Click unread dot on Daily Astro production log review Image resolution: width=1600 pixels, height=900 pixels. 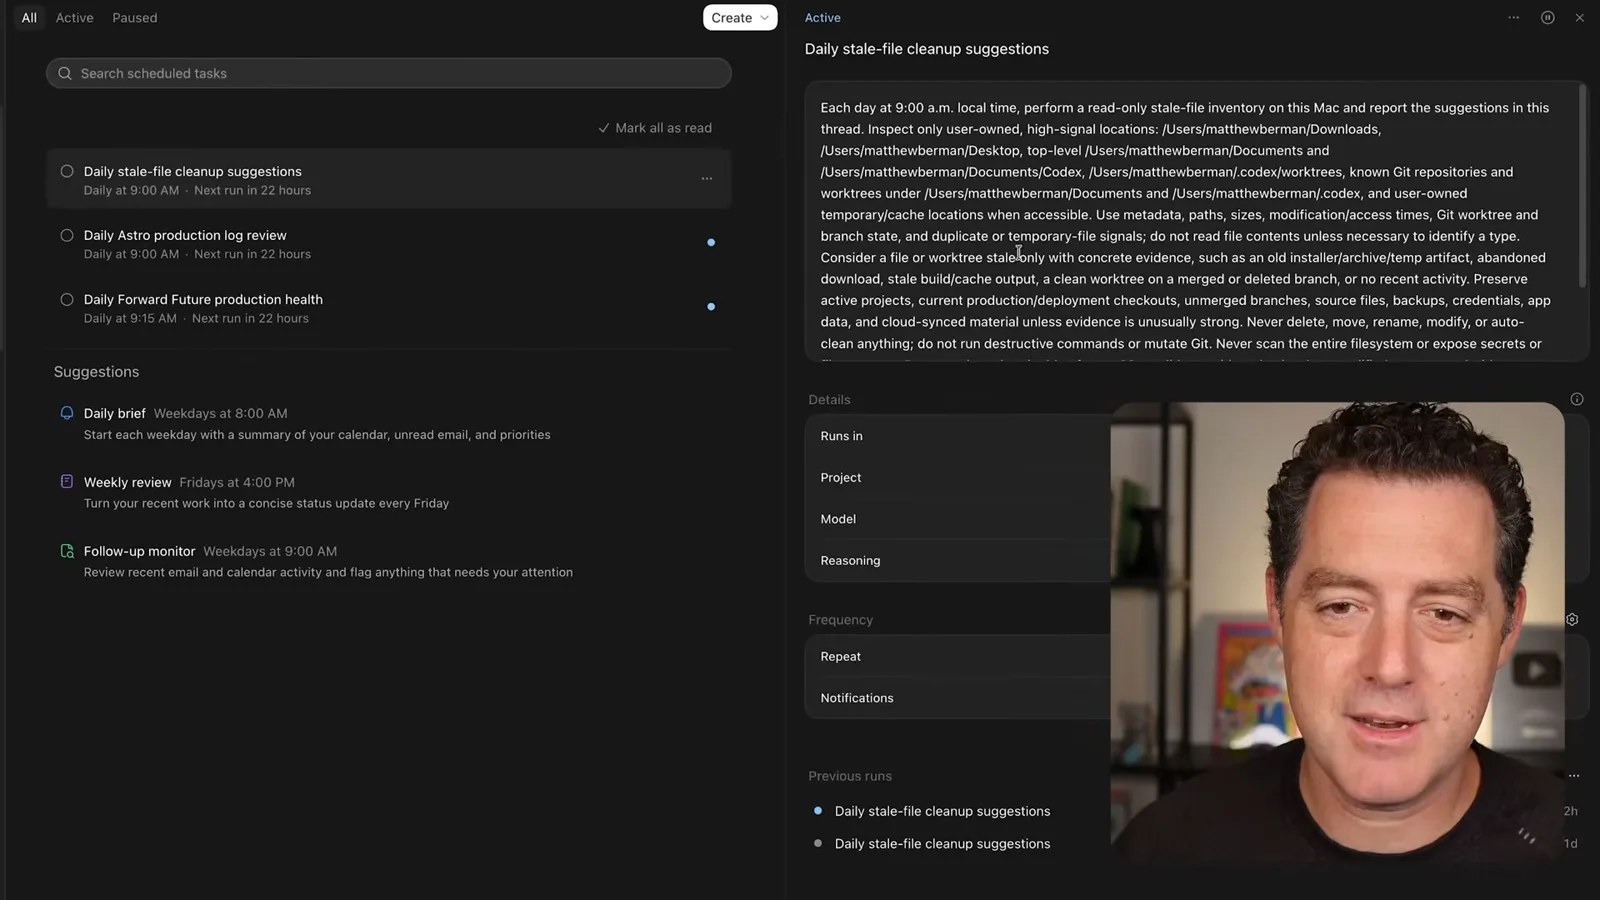tap(711, 243)
